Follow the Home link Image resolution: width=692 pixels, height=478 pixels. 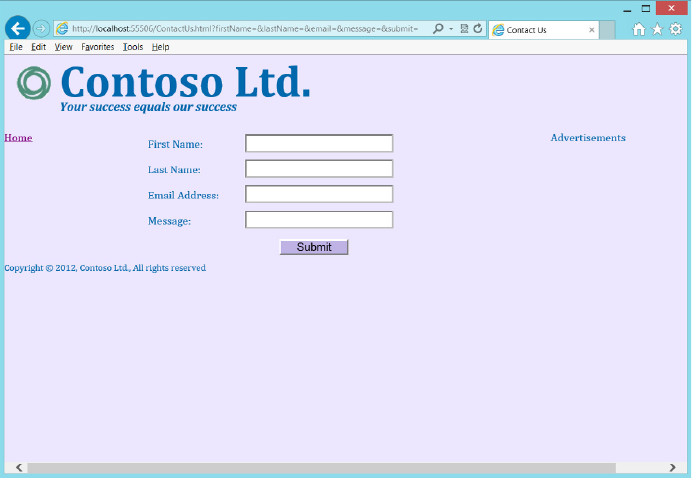(x=18, y=138)
